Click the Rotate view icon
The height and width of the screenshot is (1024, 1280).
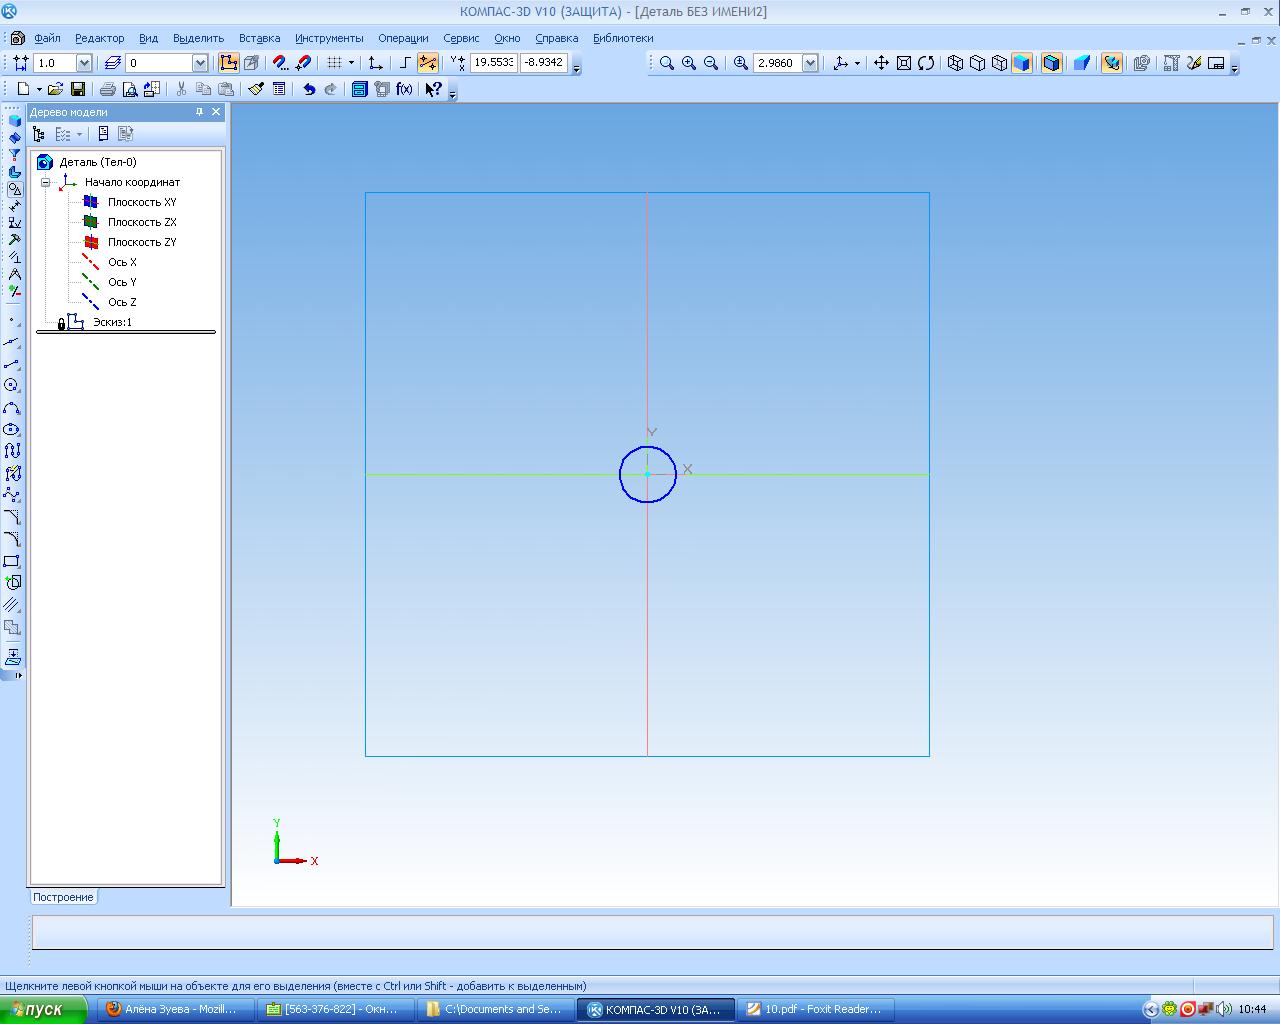click(926, 63)
